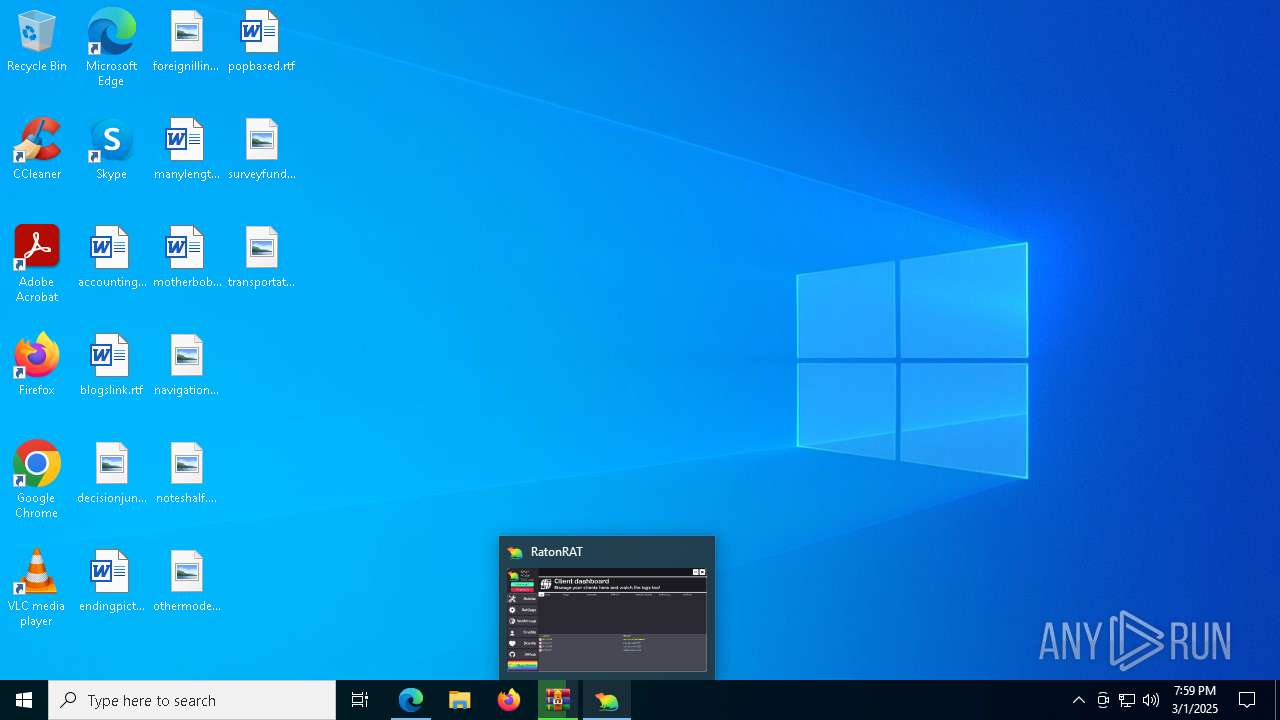Select the othermode... image file icon
This screenshot has height=720, width=1280.
coord(186,582)
